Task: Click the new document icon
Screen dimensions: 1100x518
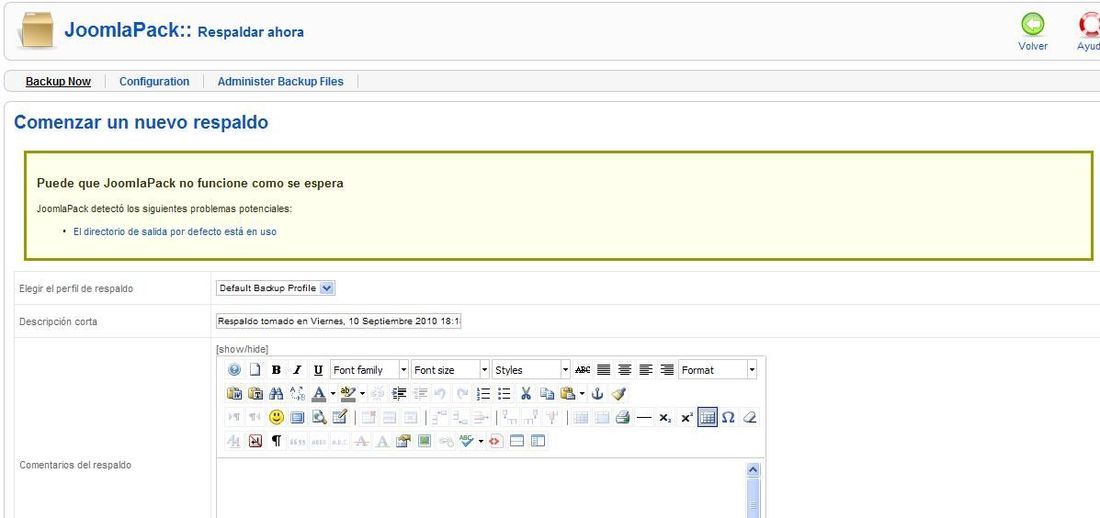Action: click(x=255, y=370)
